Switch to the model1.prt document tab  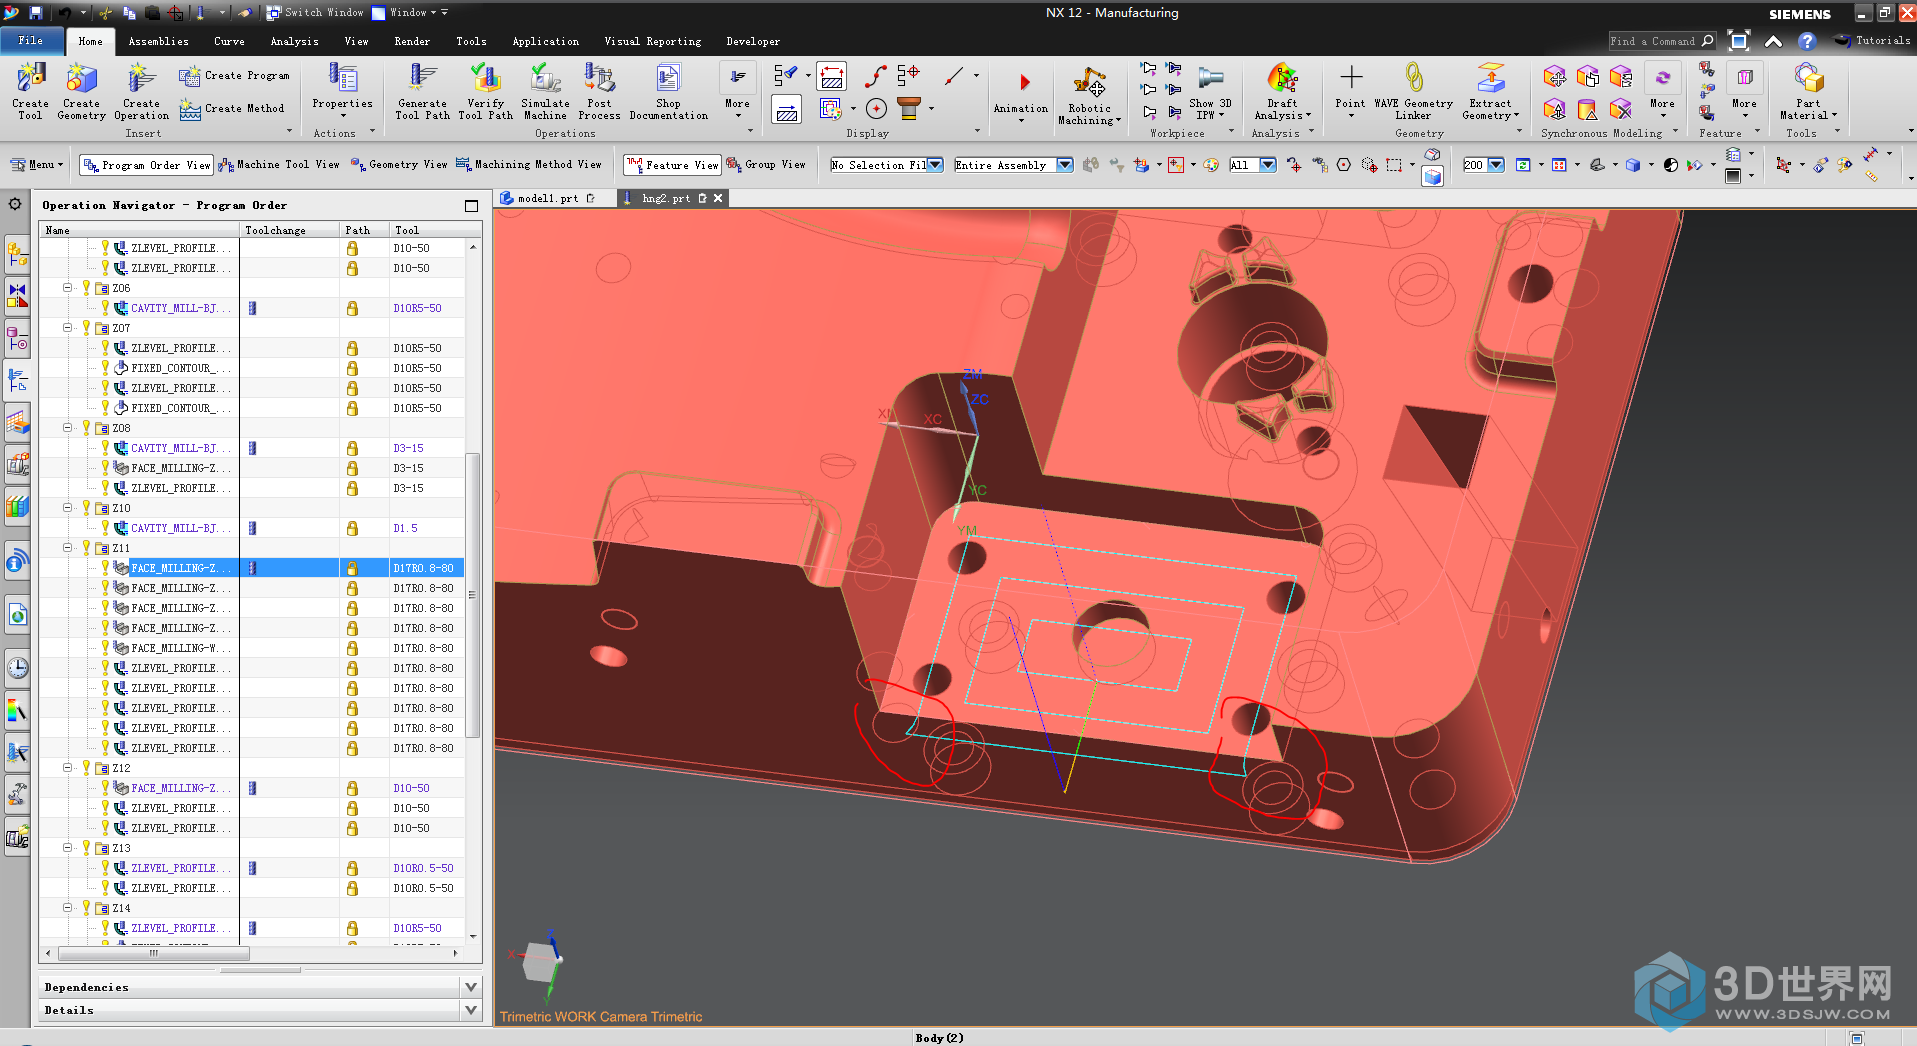point(547,198)
